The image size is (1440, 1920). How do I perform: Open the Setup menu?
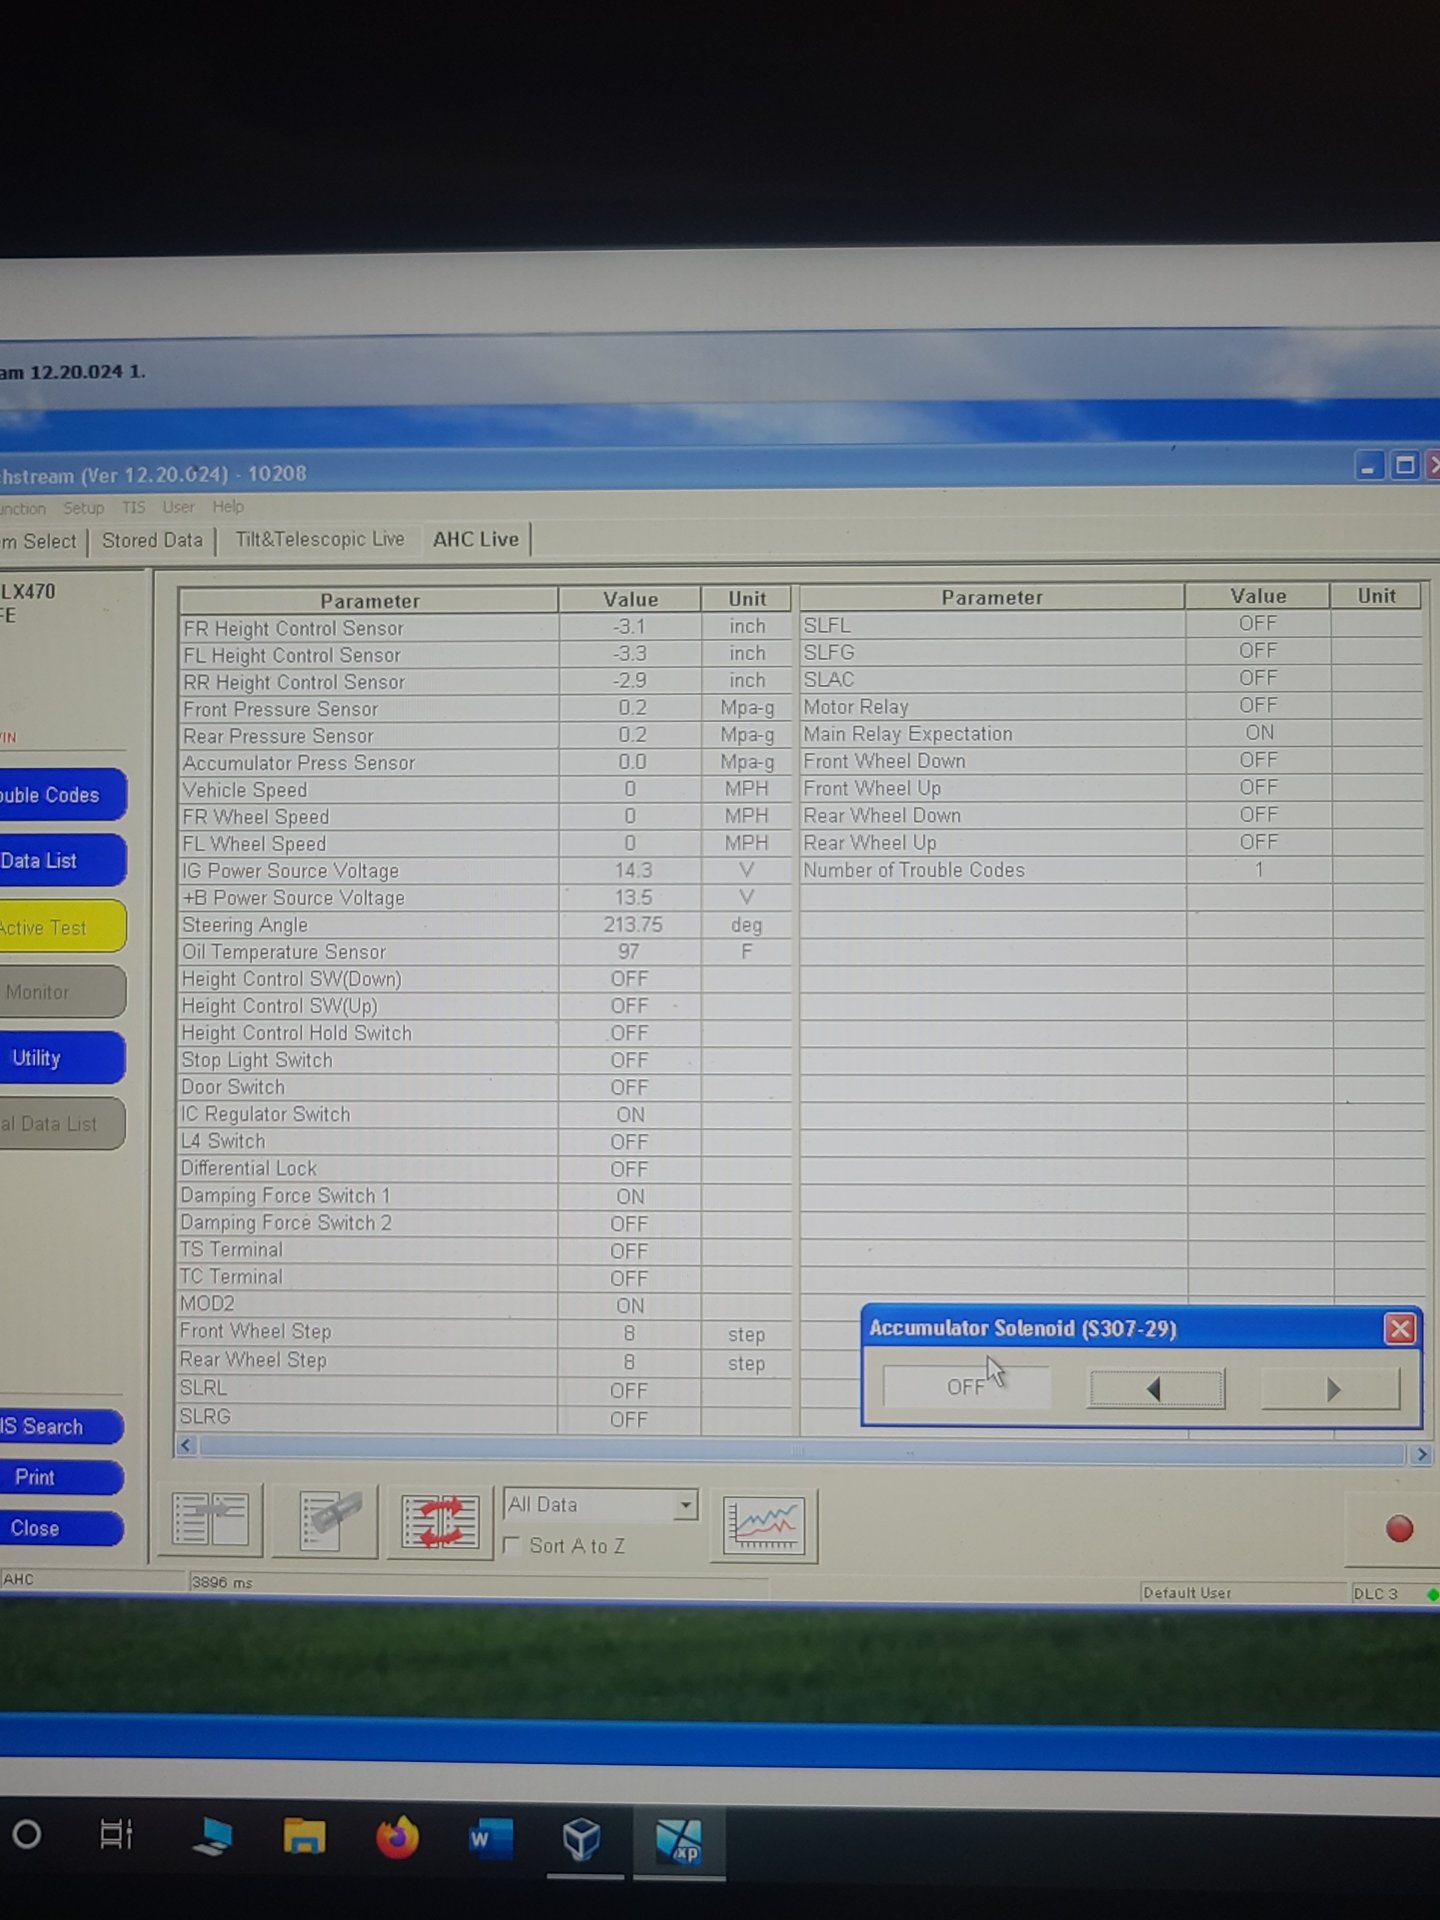[84, 508]
